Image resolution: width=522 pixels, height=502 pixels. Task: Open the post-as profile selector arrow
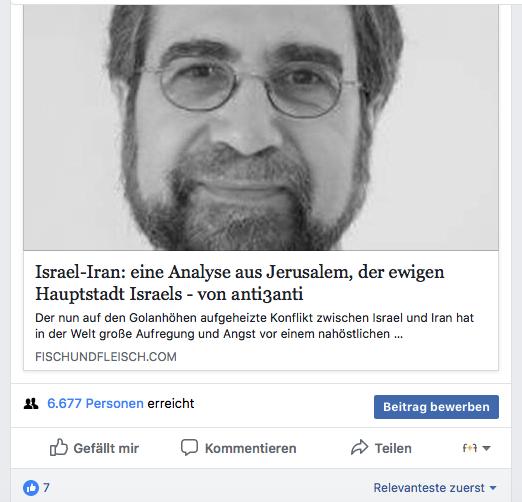click(486, 448)
